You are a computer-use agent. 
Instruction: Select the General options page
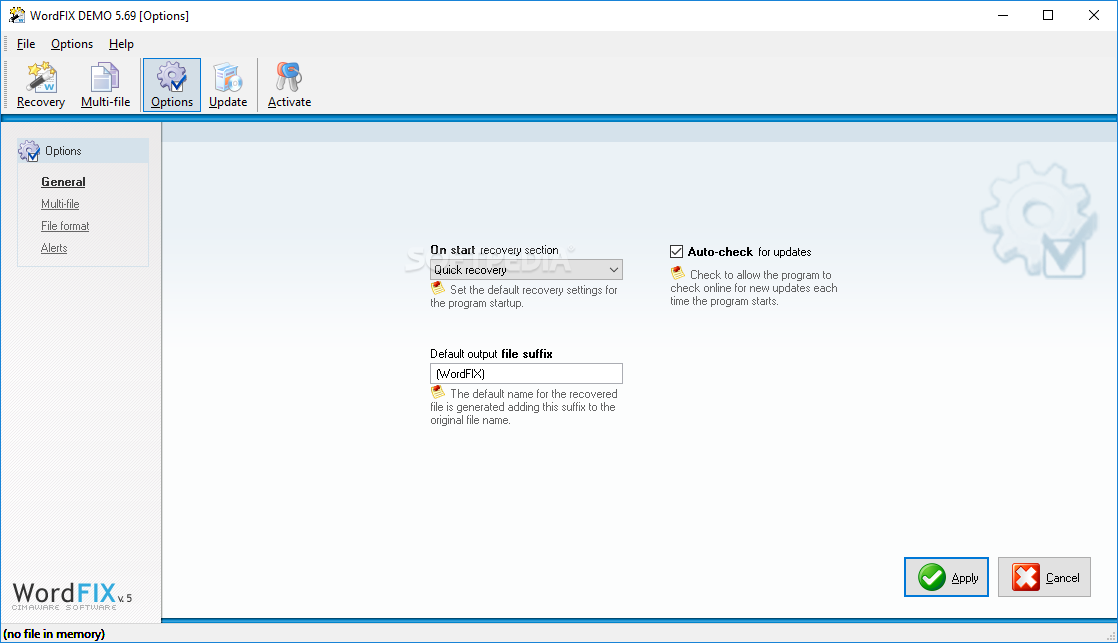(63, 182)
